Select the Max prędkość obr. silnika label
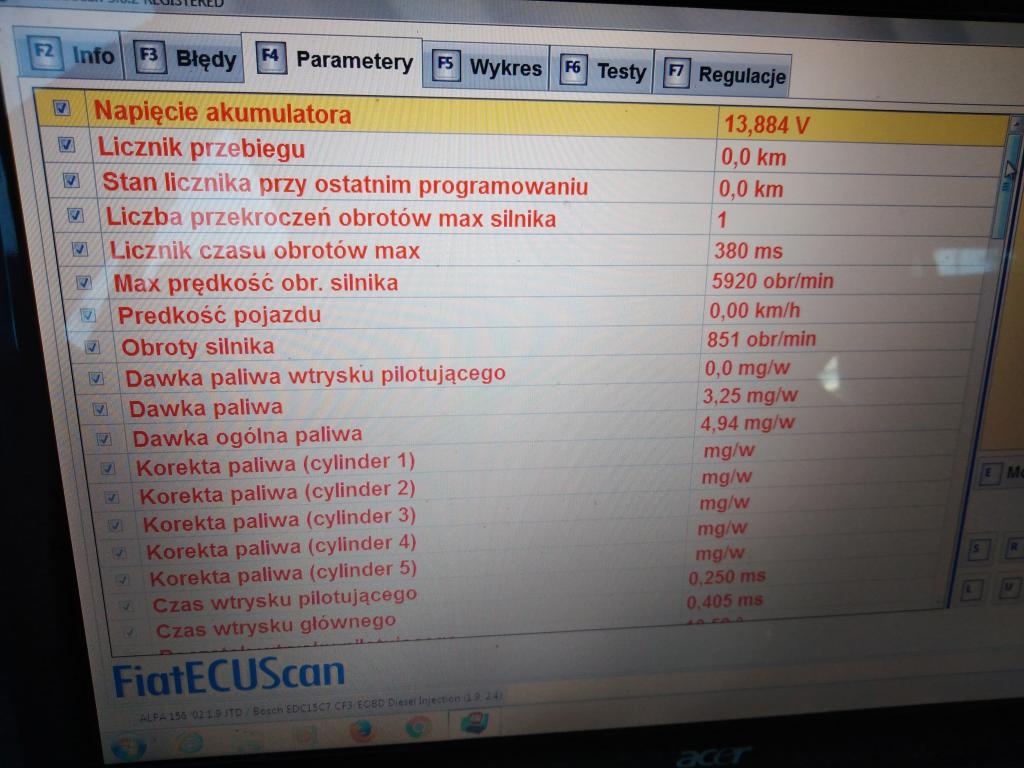Image resolution: width=1024 pixels, height=768 pixels. [x=255, y=283]
